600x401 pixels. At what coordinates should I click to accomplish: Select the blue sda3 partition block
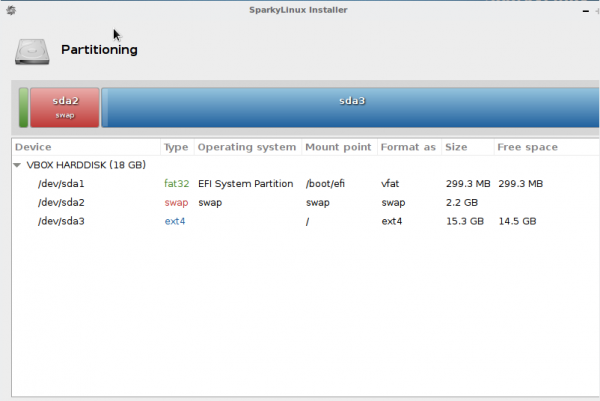[x=350, y=108]
